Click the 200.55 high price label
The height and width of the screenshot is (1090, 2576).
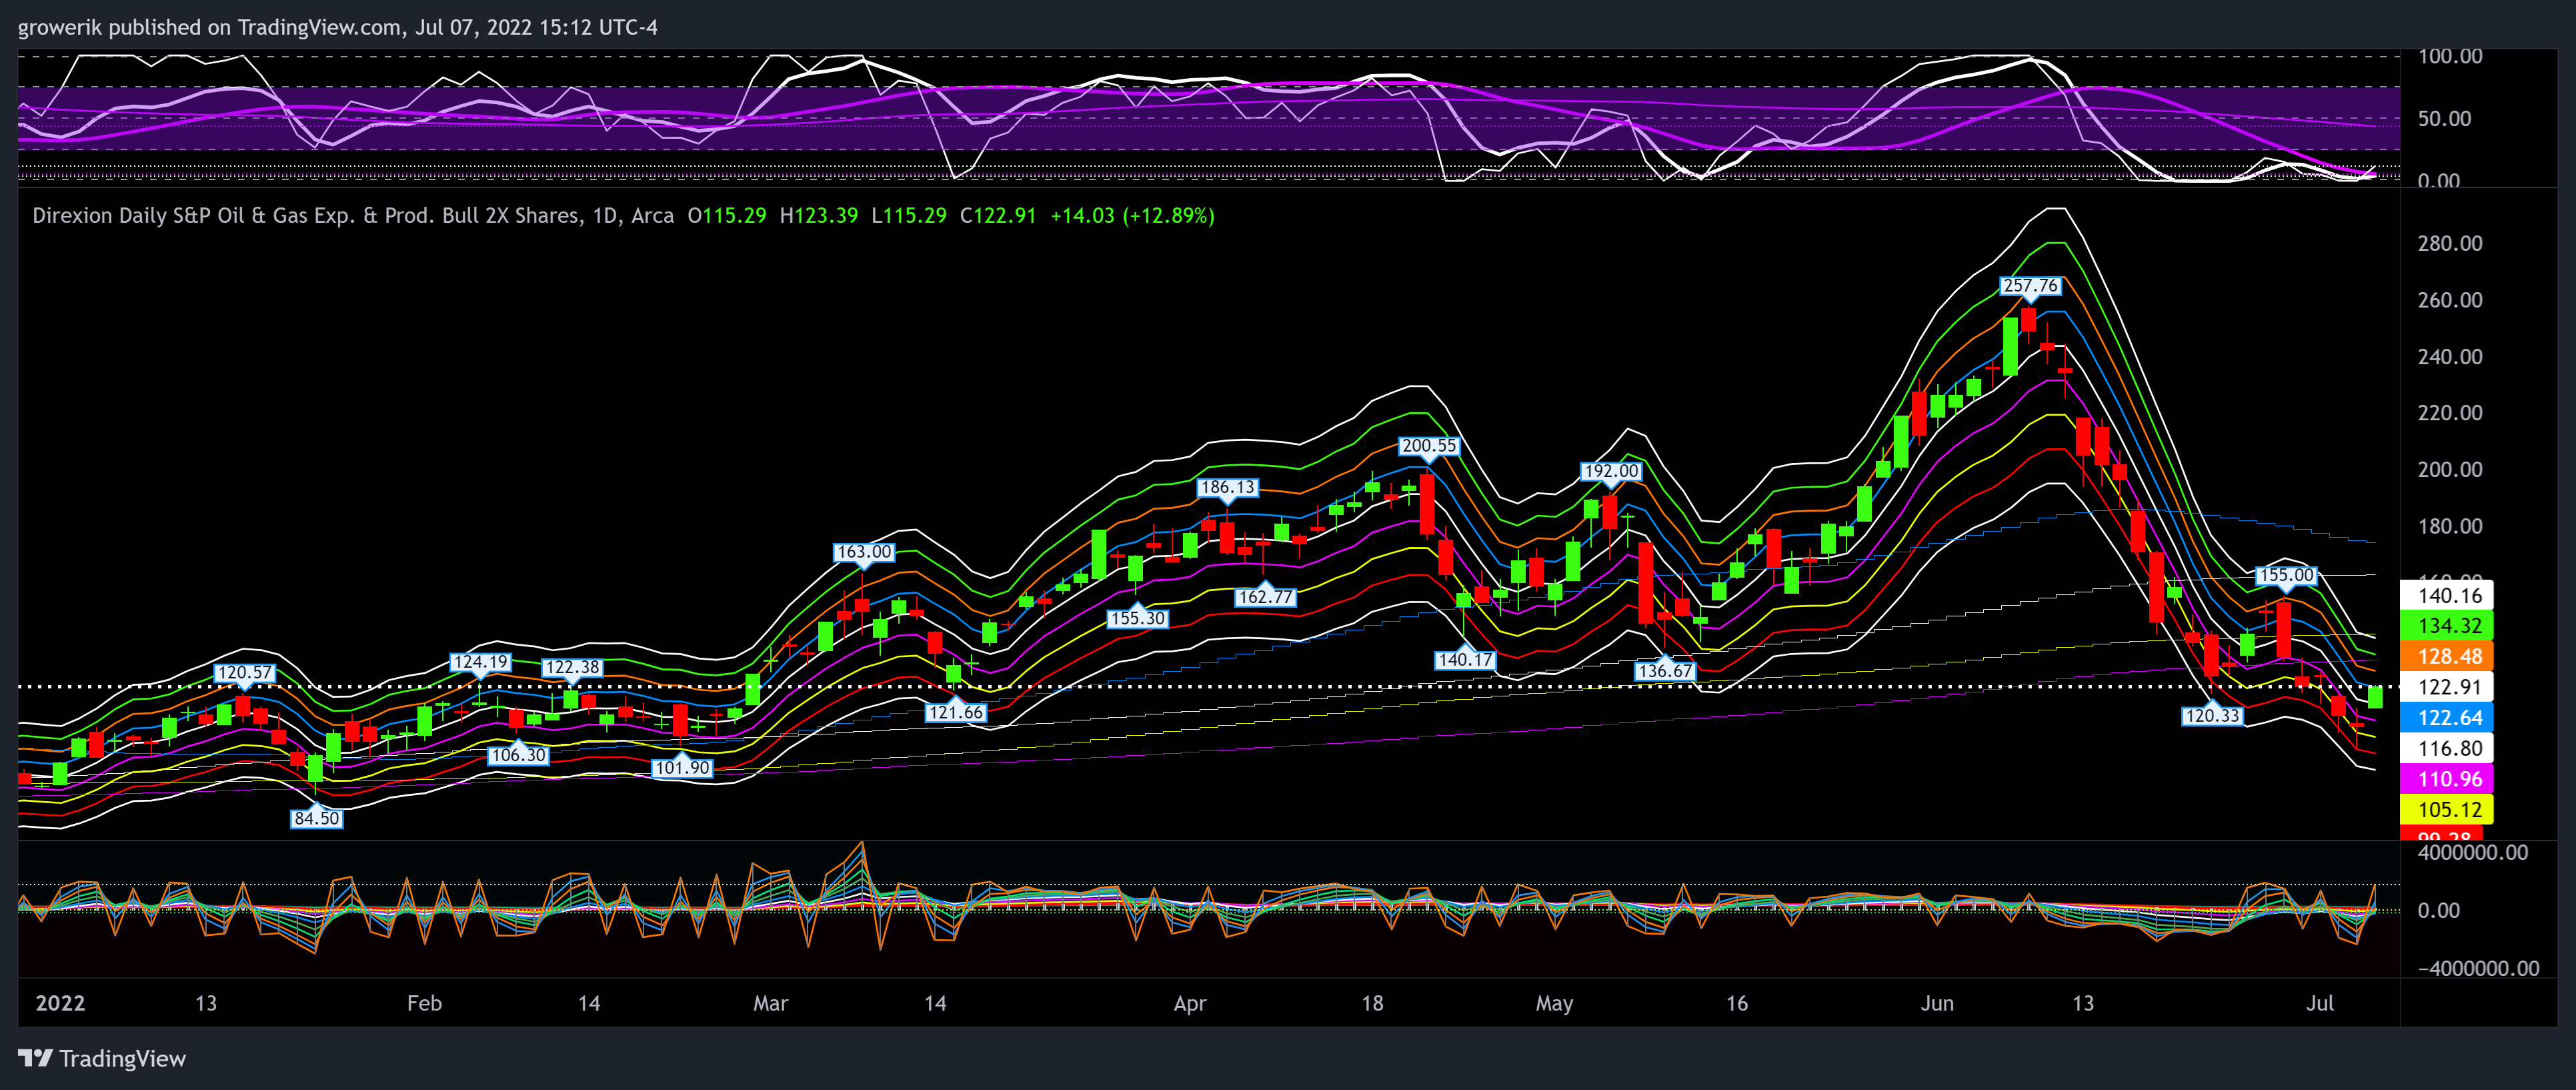(x=1428, y=446)
